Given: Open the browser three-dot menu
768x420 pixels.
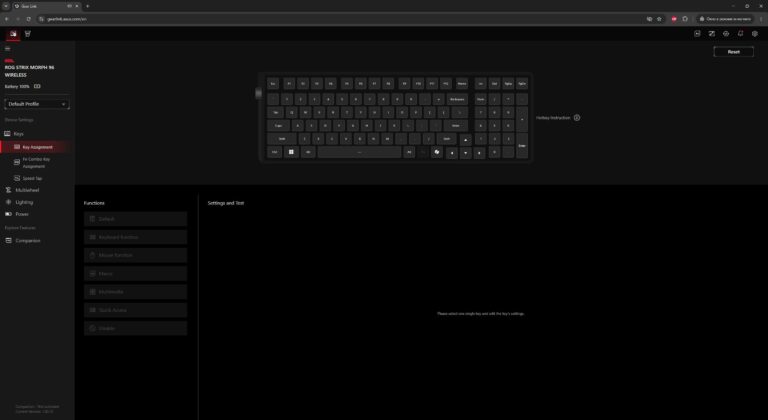Looking at the screenshot, I should click(x=762, y=19).
